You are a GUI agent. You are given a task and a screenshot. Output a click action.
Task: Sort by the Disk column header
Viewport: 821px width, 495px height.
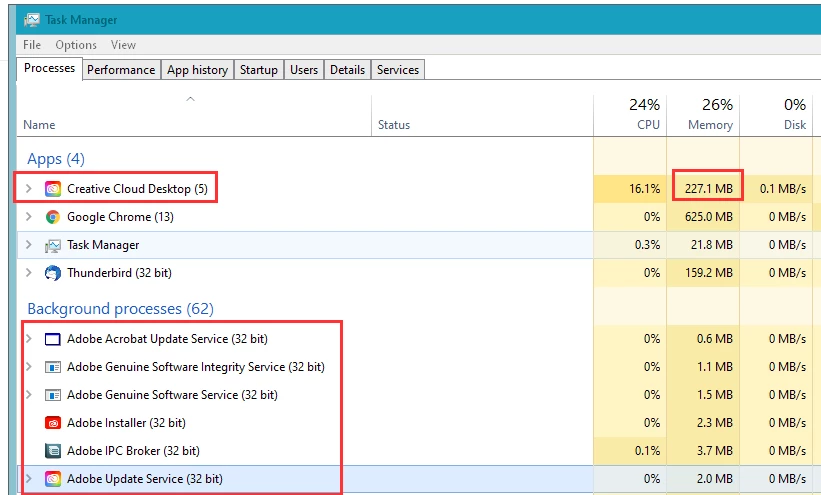[x=775, y=115]
